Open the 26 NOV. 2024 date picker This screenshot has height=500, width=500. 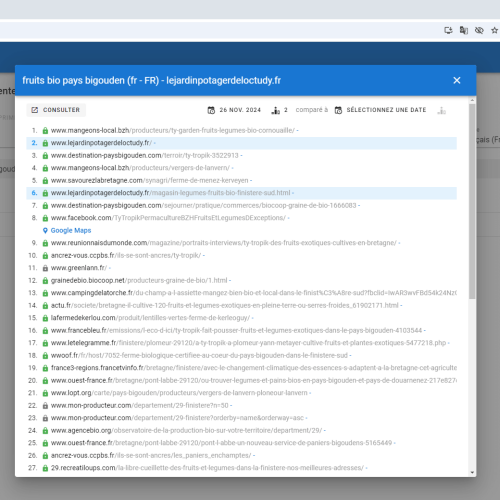[x=234, y=110]
